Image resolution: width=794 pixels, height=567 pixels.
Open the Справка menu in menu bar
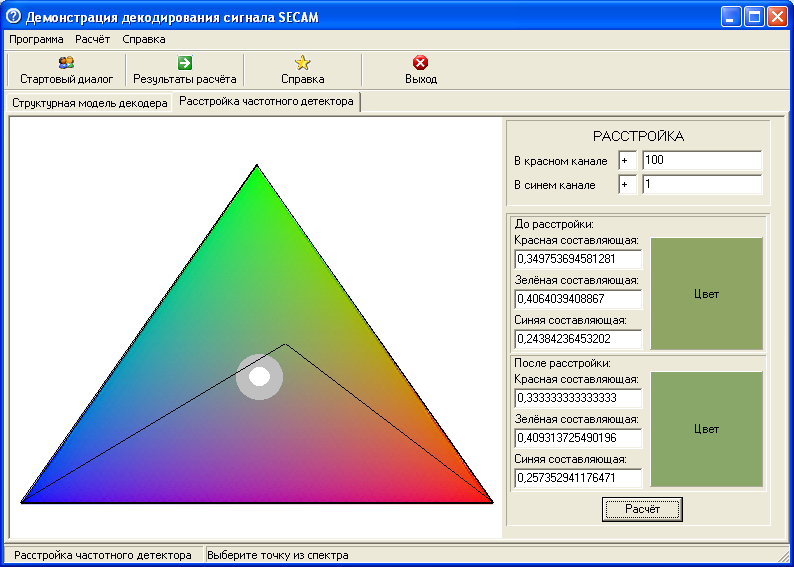tap(144, 39)
